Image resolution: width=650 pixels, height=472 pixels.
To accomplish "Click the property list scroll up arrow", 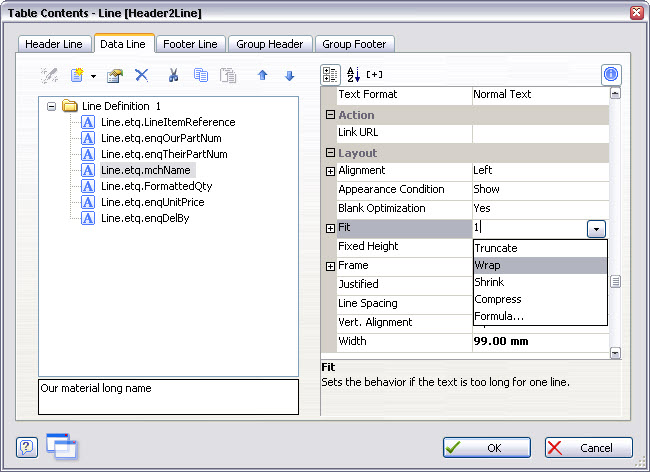I will [x=615, y=94].
